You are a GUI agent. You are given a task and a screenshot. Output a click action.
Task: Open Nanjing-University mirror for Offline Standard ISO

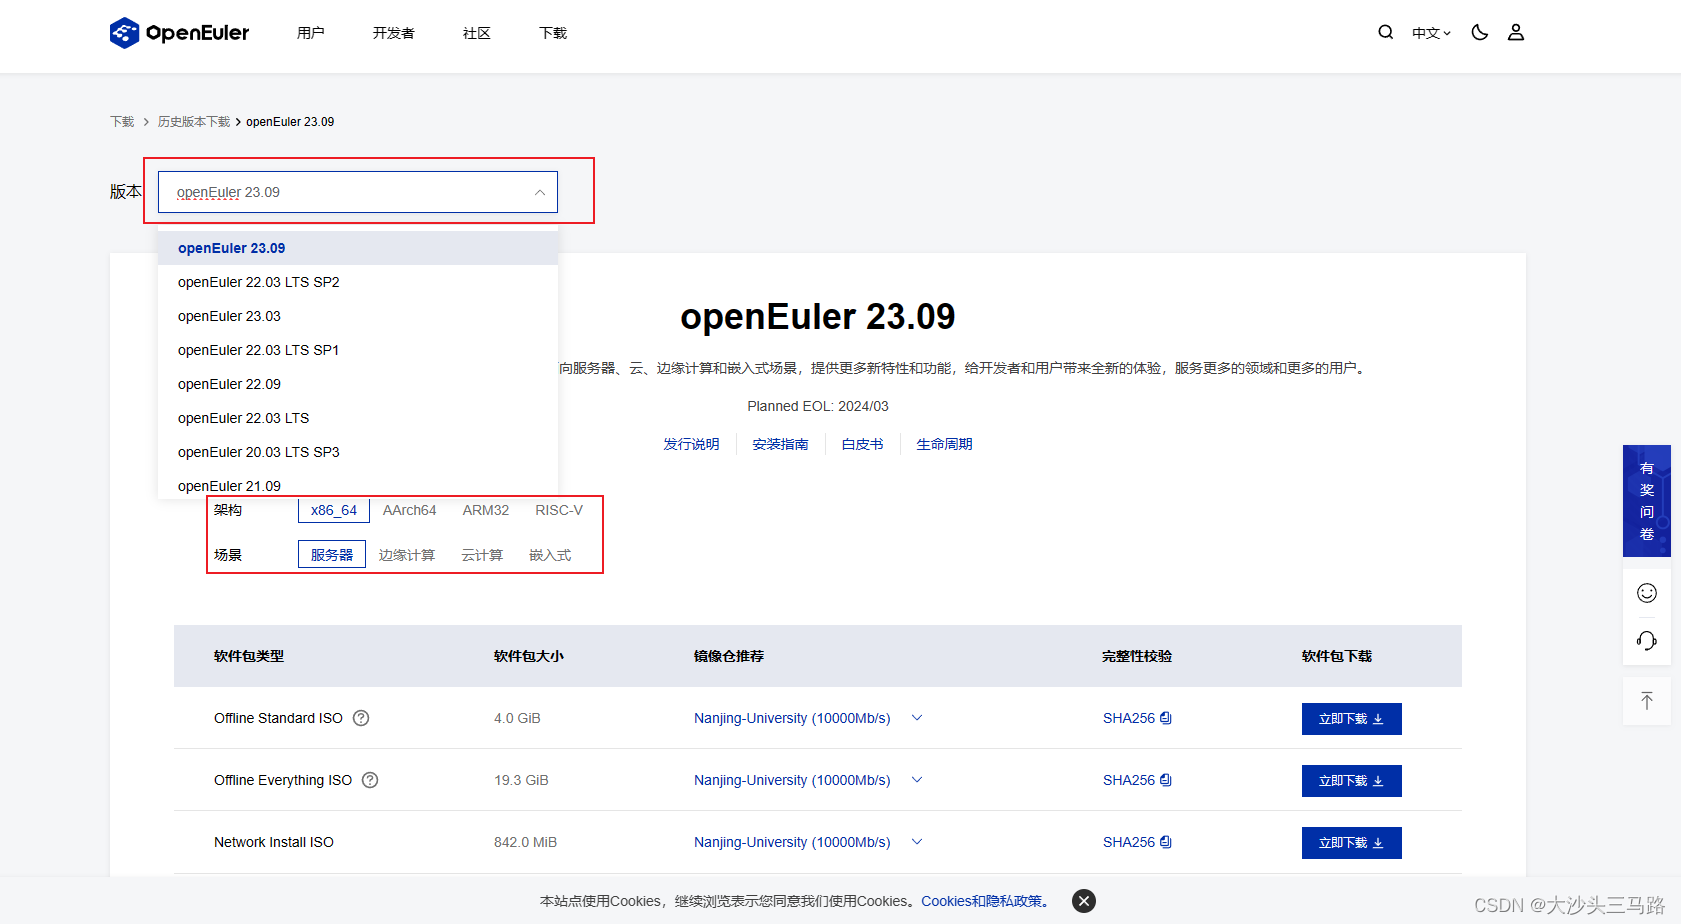[792, 718]
